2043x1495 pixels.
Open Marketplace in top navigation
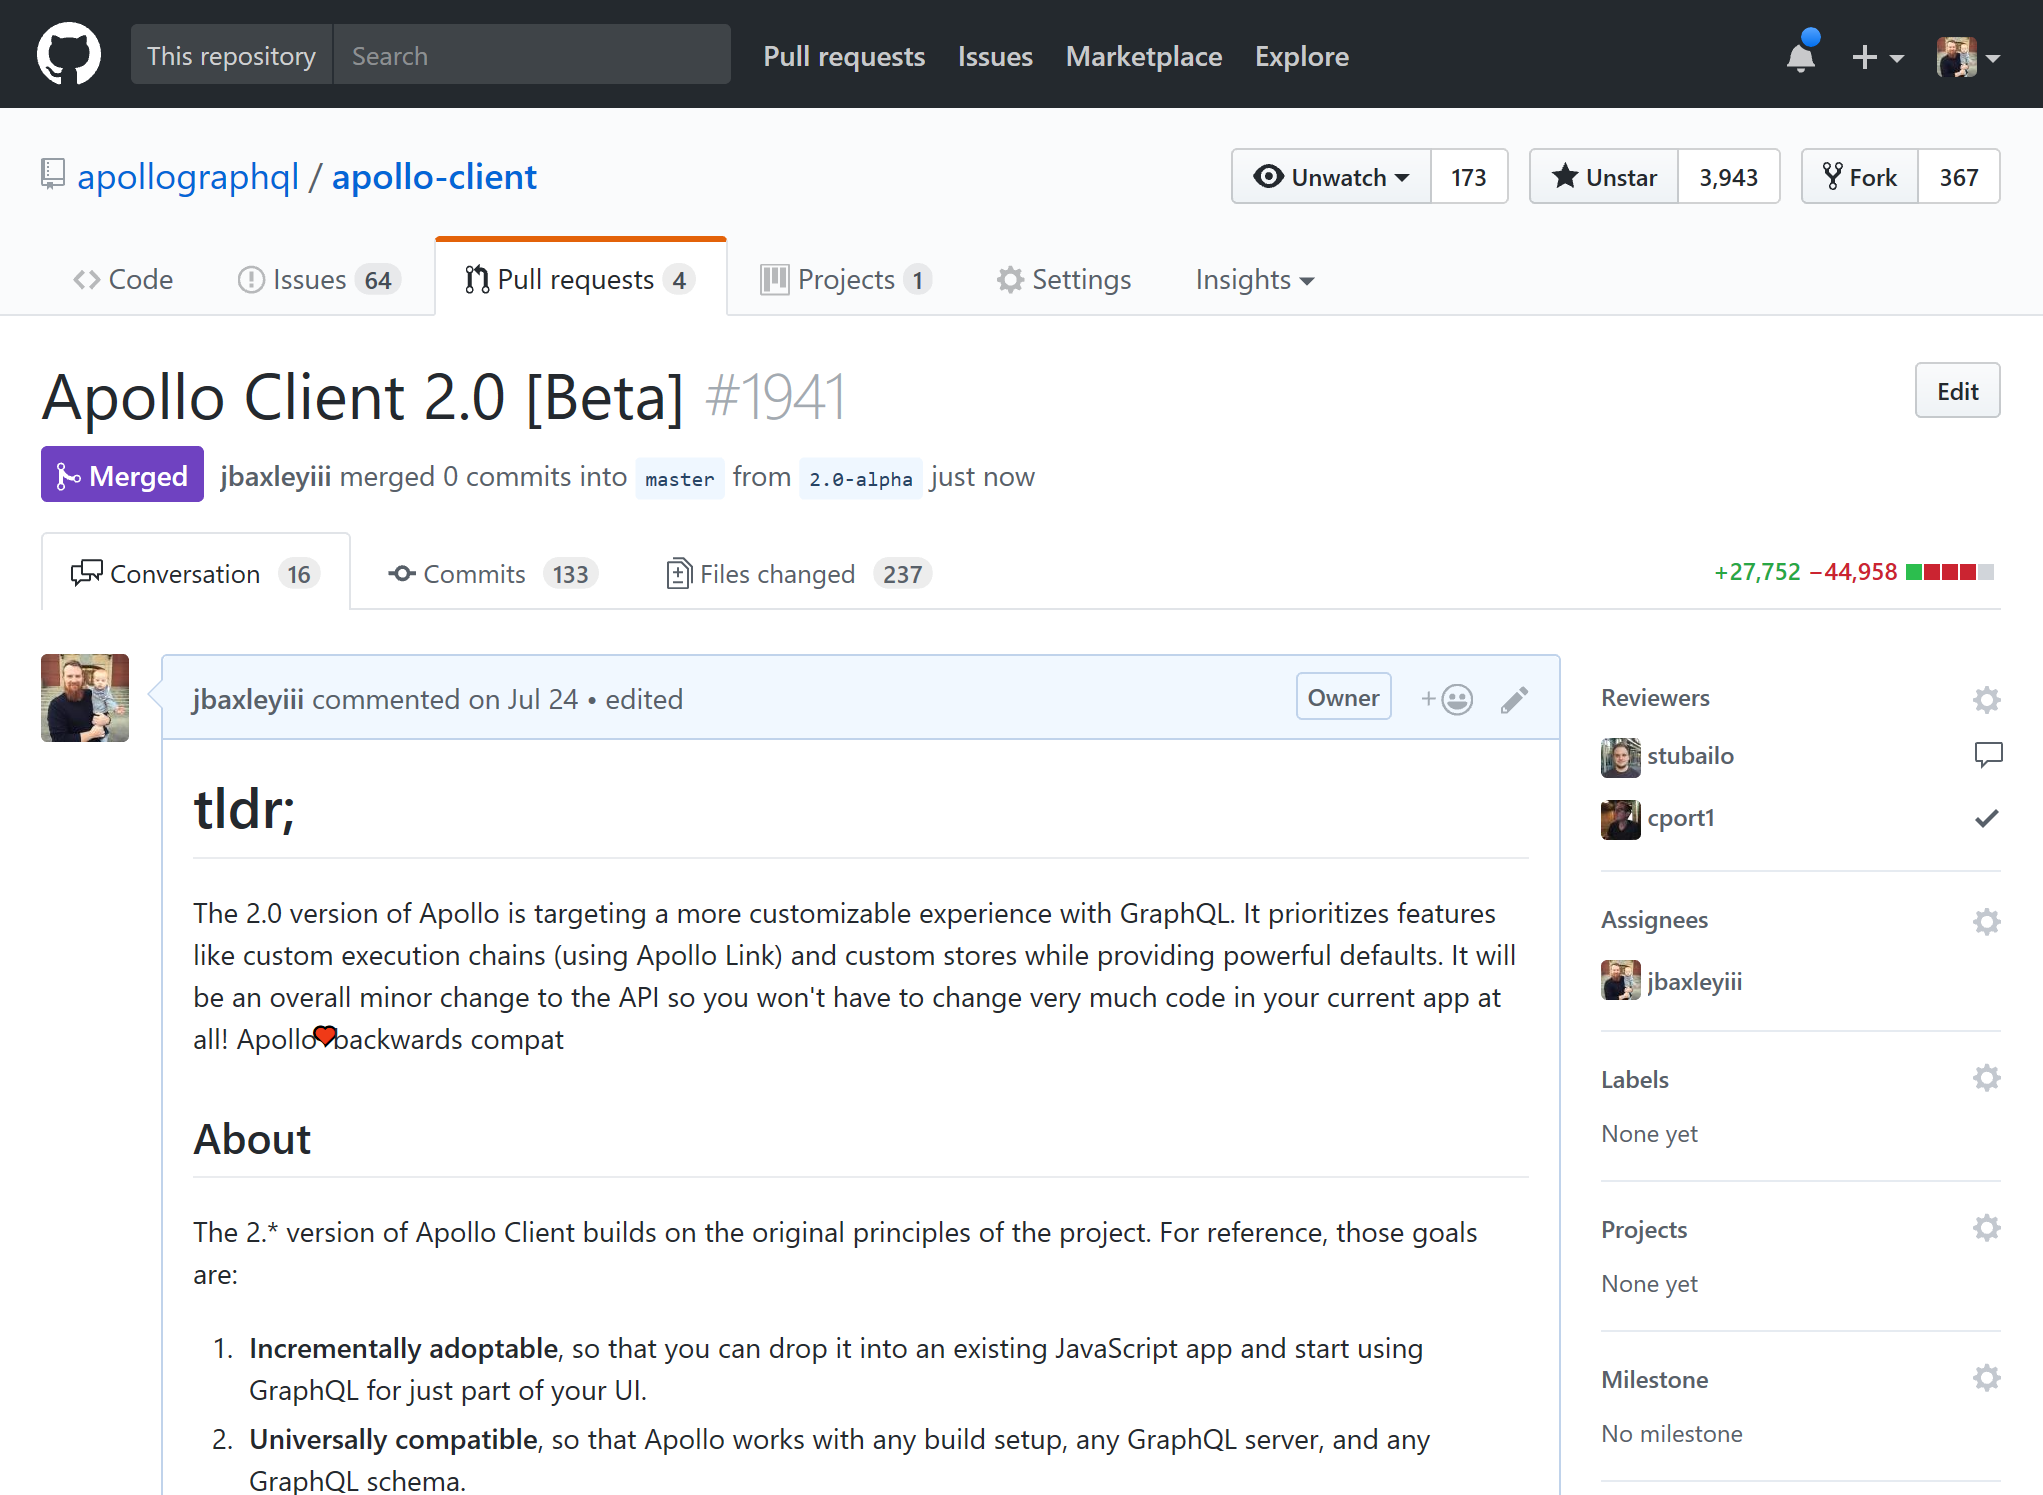coord(1144,56)
